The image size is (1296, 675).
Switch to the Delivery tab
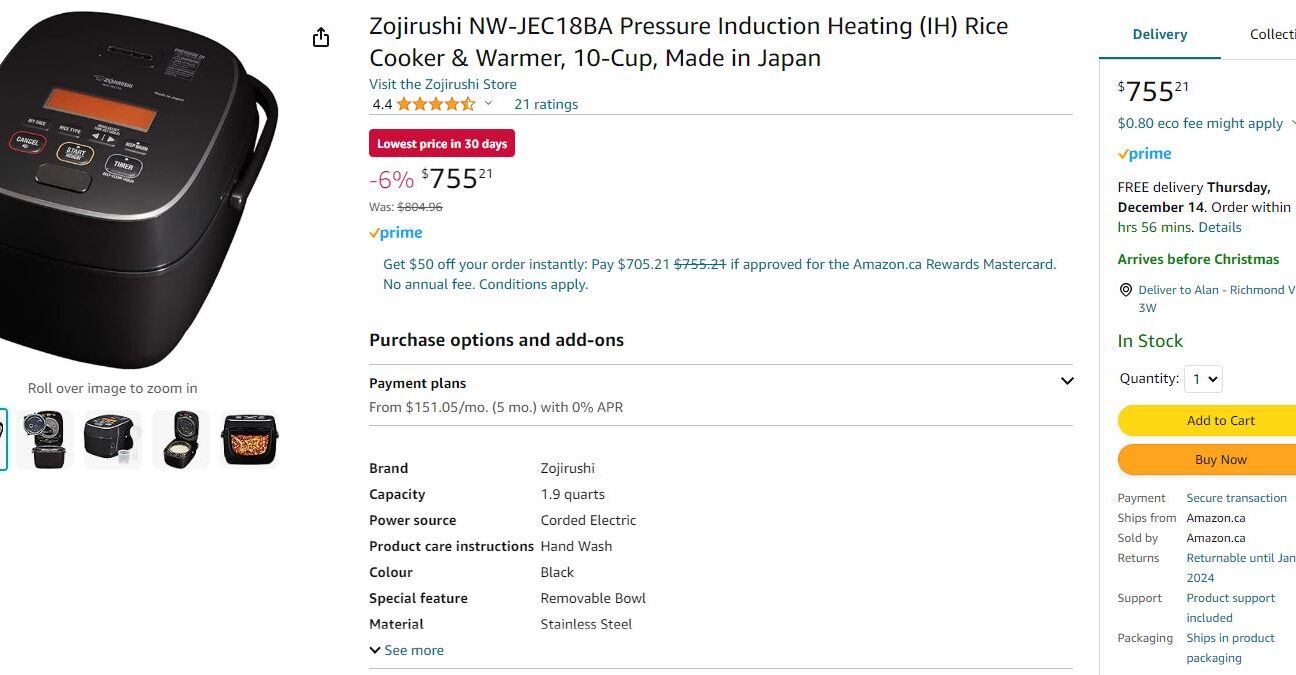tap(1160, 34)
